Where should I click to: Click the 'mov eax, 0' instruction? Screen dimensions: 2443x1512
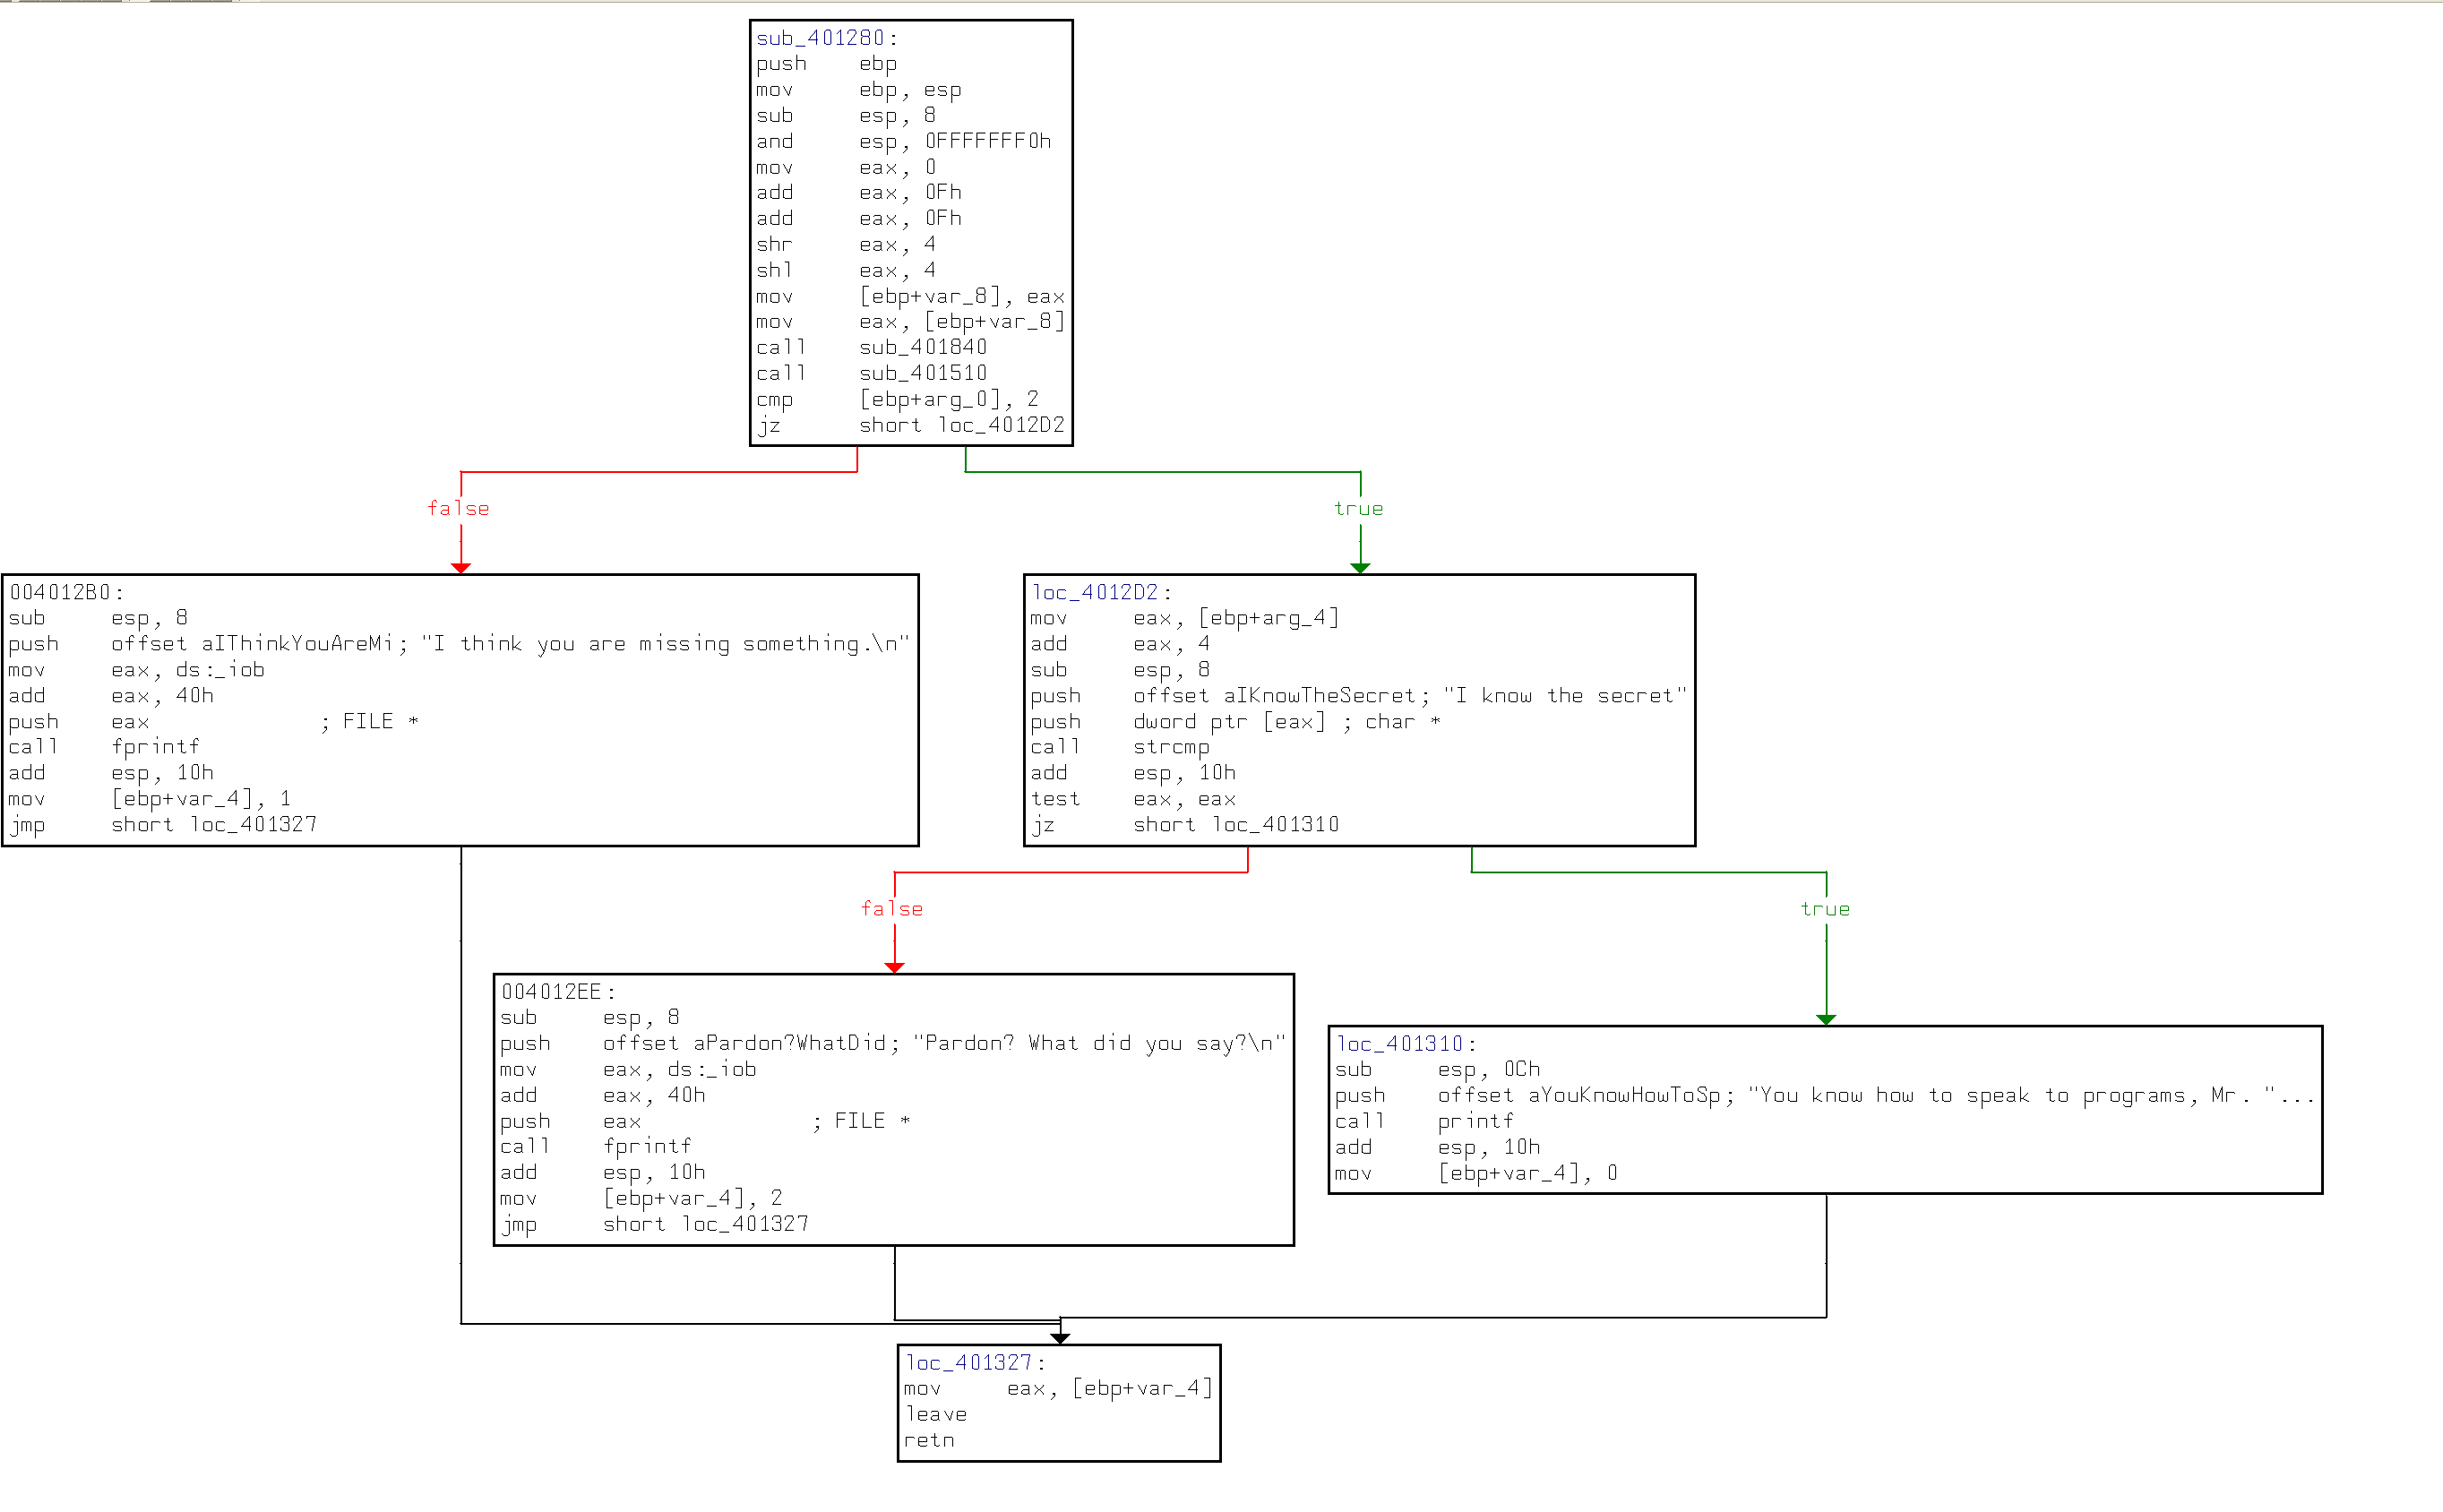(x=846, y=167)
